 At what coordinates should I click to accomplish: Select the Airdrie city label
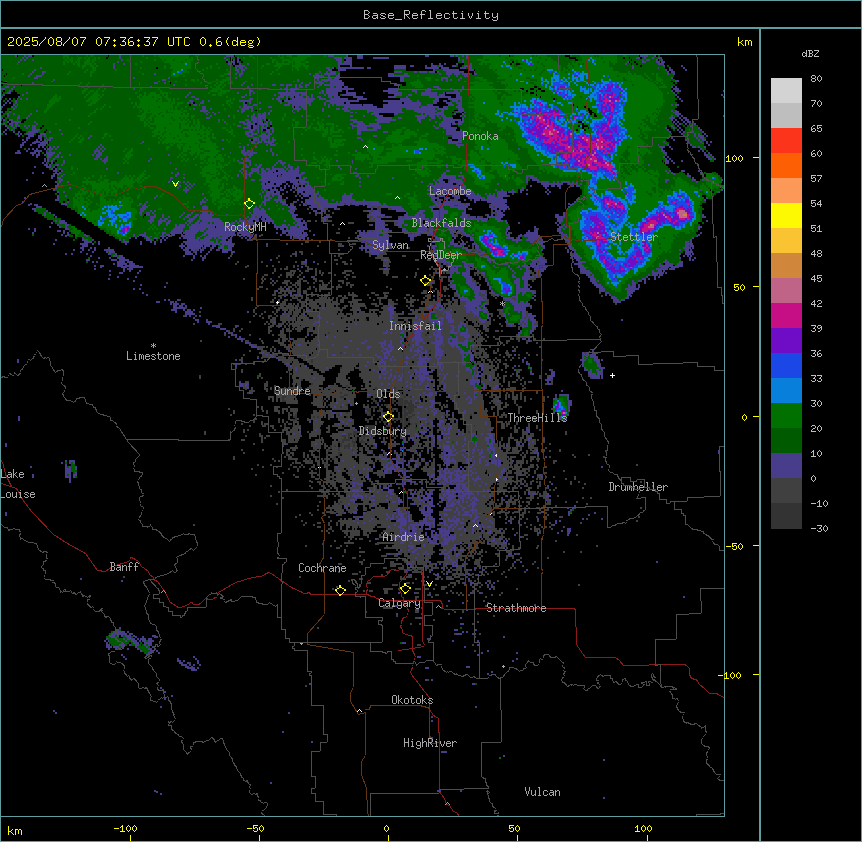click(x=403, y=537)
